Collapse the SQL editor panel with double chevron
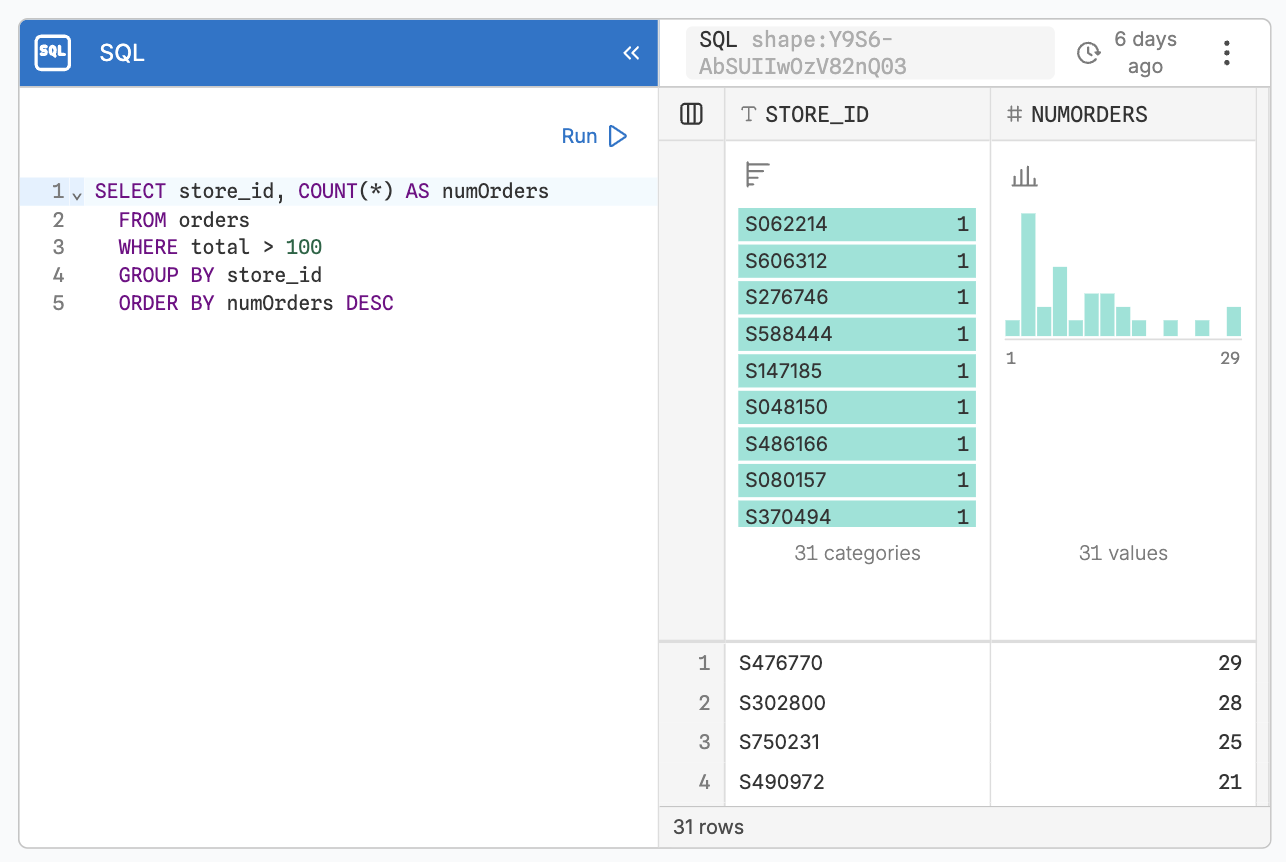This screenshot has width=1286, height=862. pyautogui.click(x=631, y=53)
